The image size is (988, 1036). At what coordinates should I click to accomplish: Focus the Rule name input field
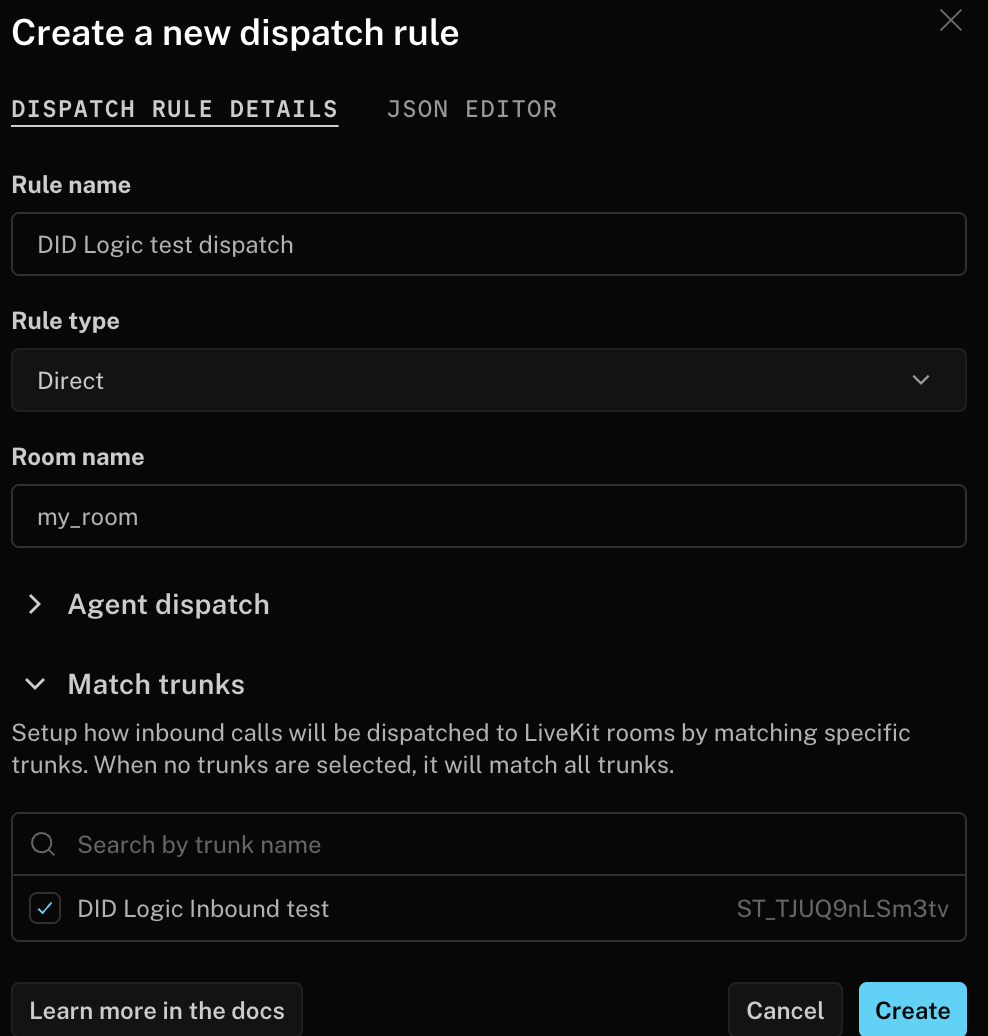(x=488, y=244)
